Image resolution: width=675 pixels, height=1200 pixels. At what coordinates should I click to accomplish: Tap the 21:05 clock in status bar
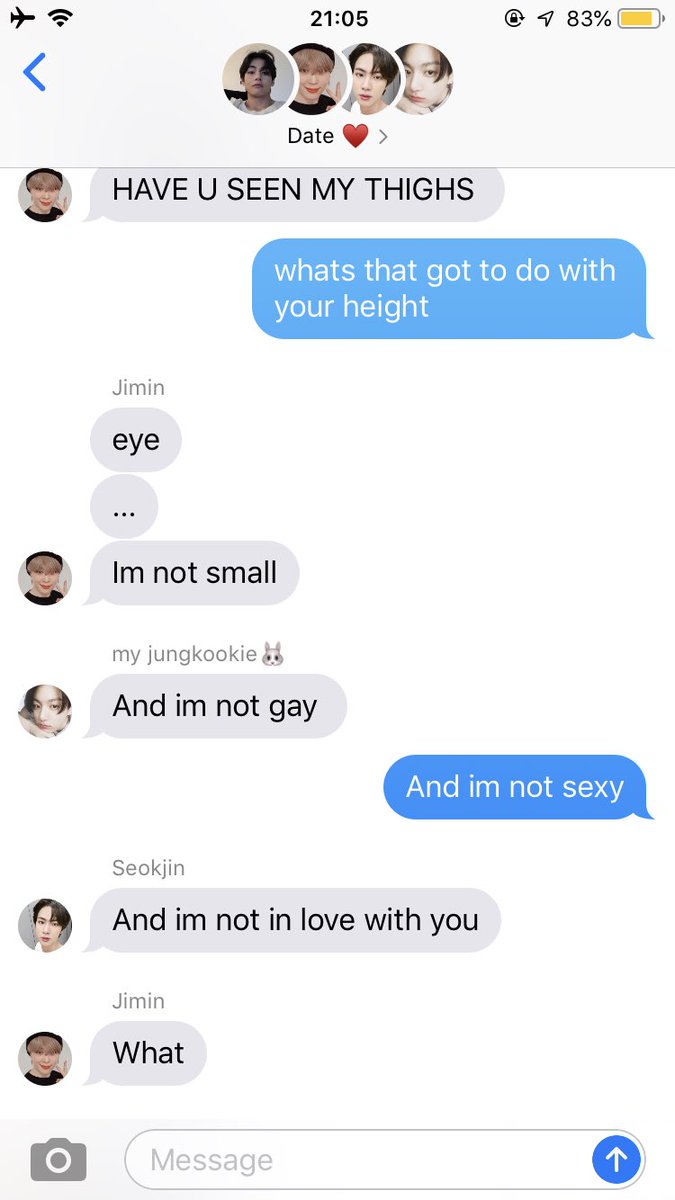(x=339, y=18)
